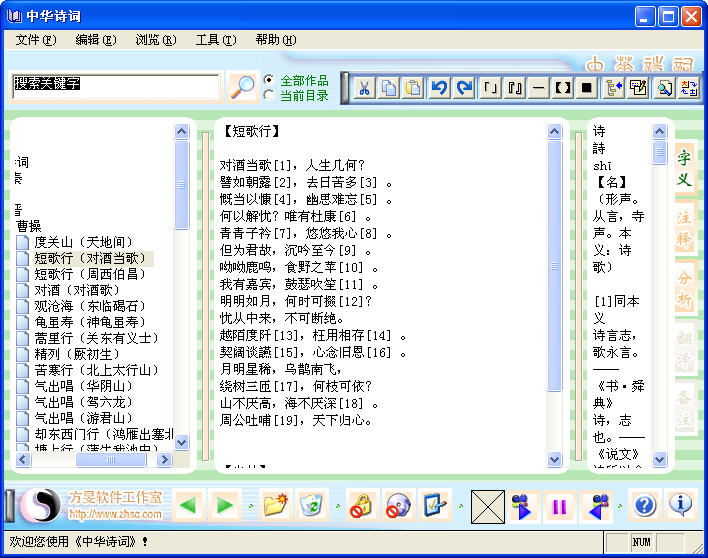Open poem 气出唱（驾六龙）

click(x=84, y=402)
